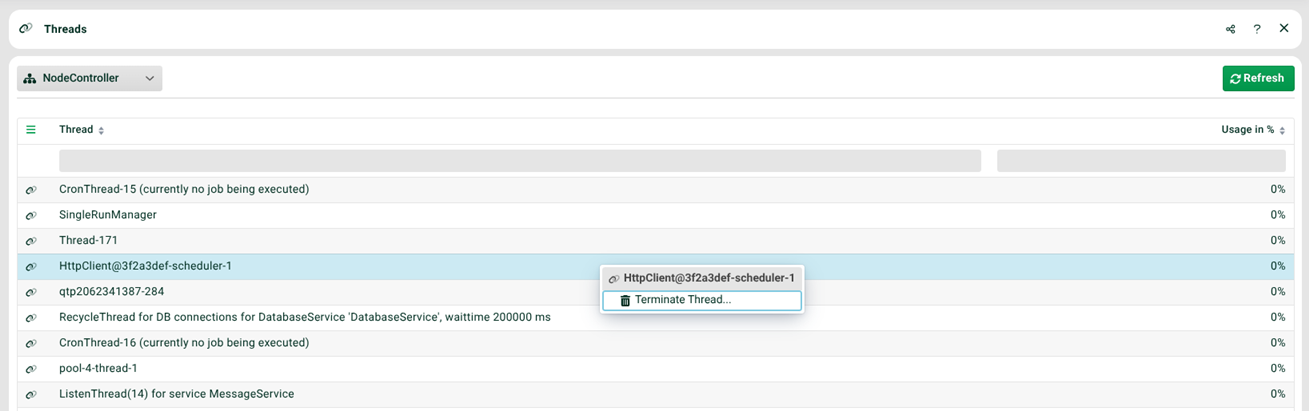The height and width of the screenshot is (411, 1309).
Task: Click the 0% usage value for SingleRunManager
Action: (x=1277, y=215)
